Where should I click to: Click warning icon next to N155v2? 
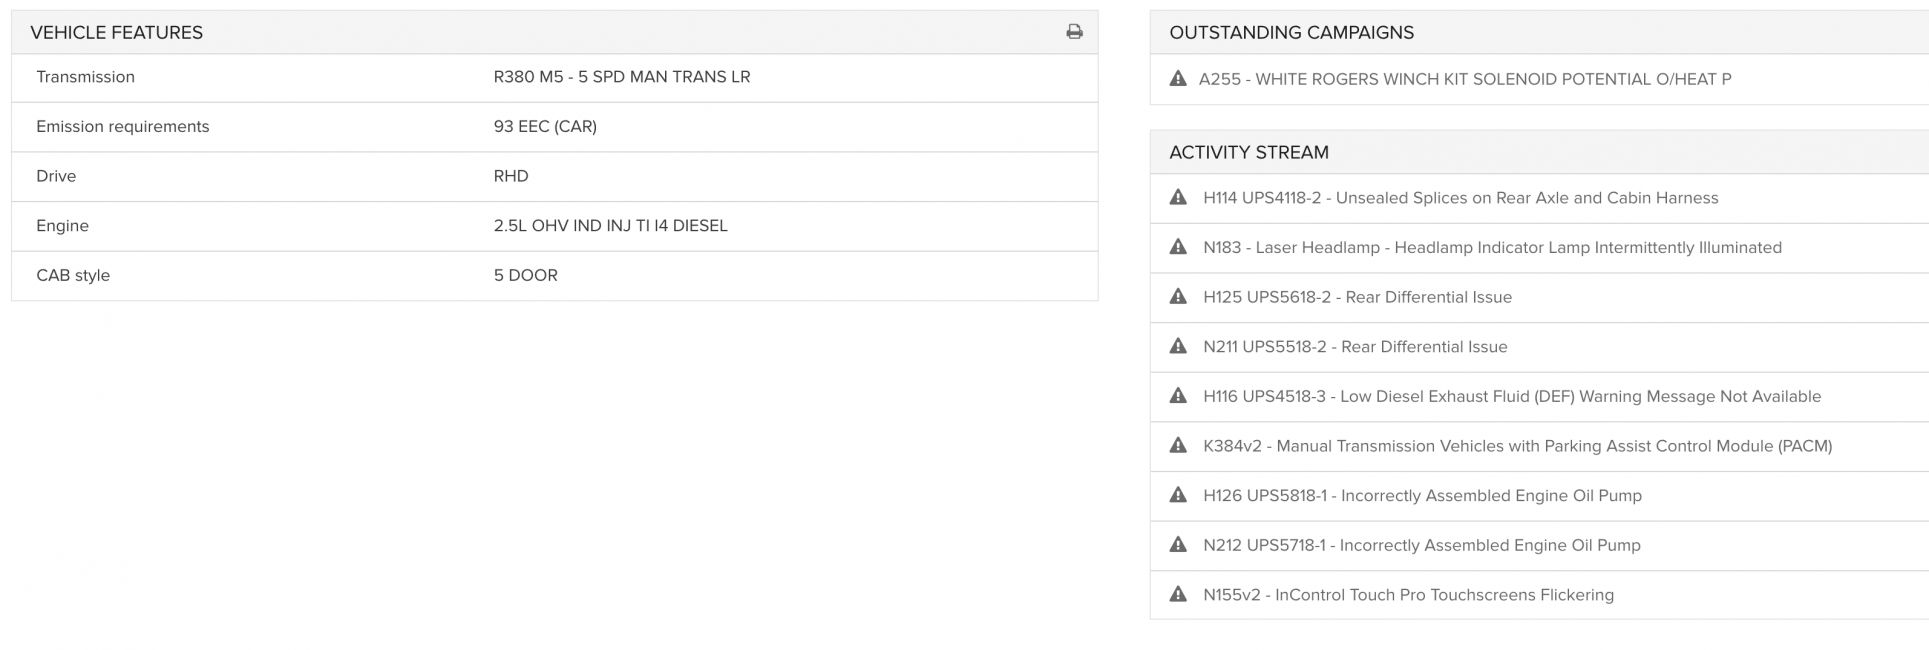click(1178, 594)
